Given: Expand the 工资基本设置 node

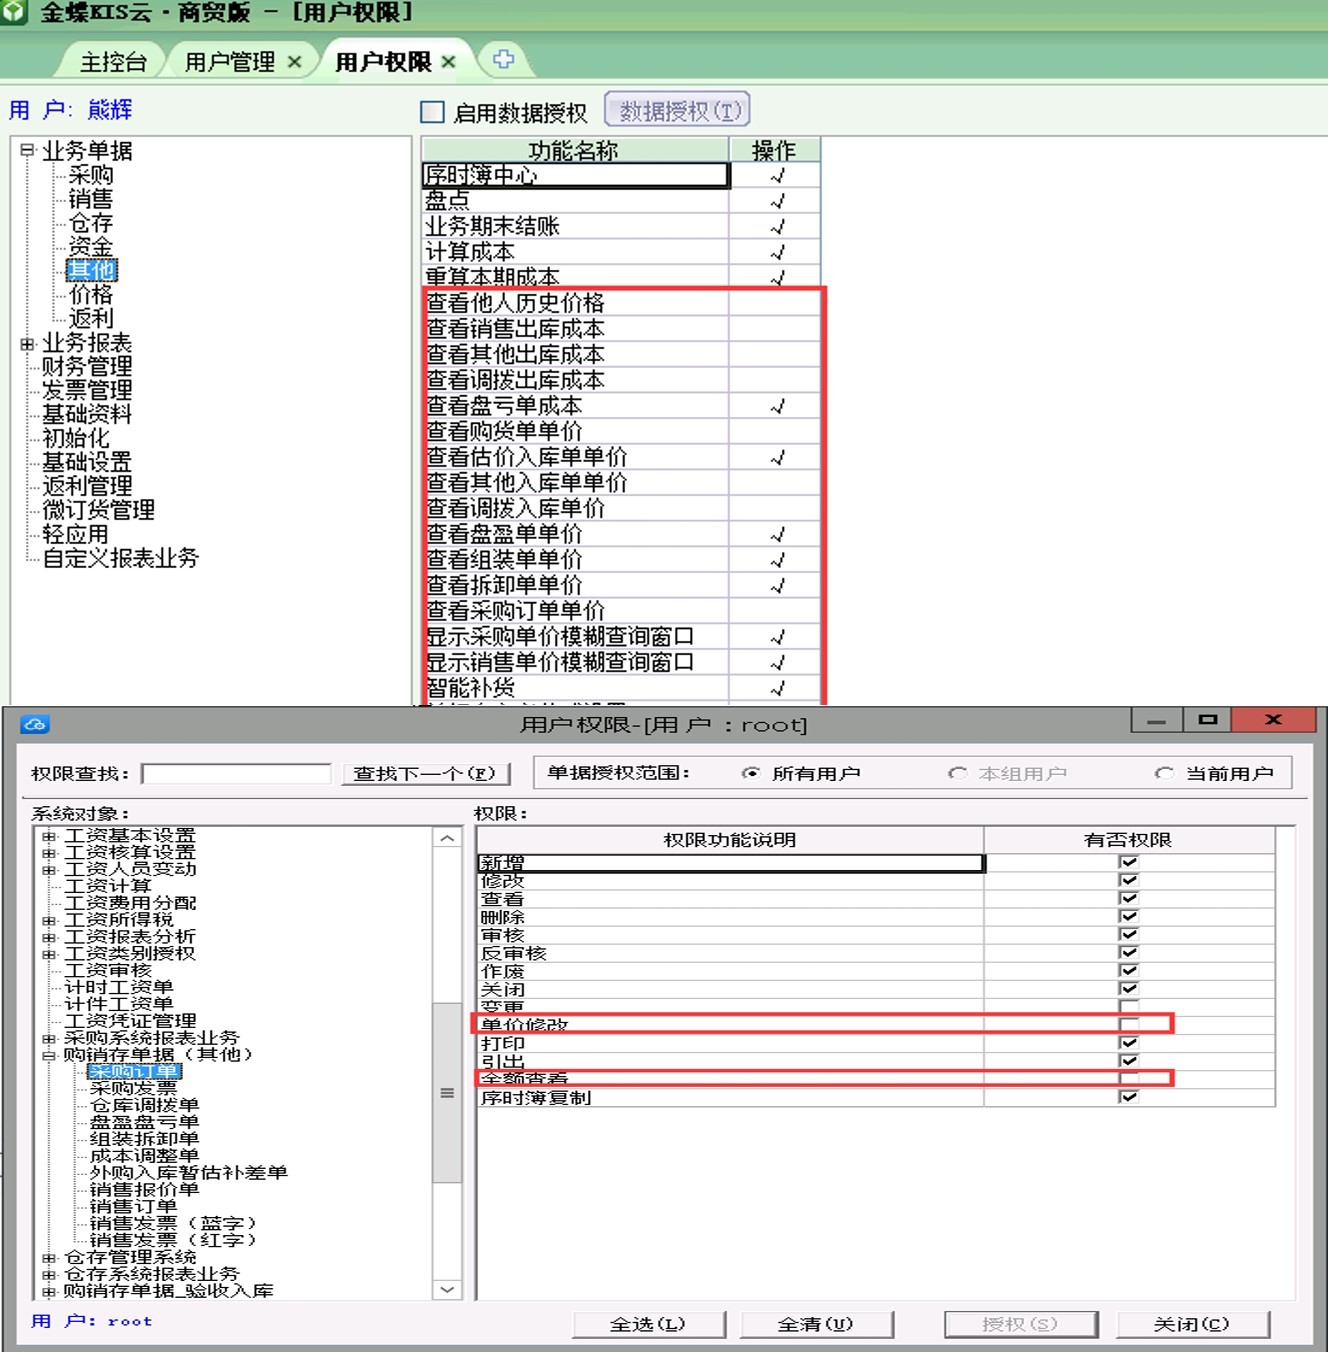Looking at the screenshot, I should click(x=49, y=836).
